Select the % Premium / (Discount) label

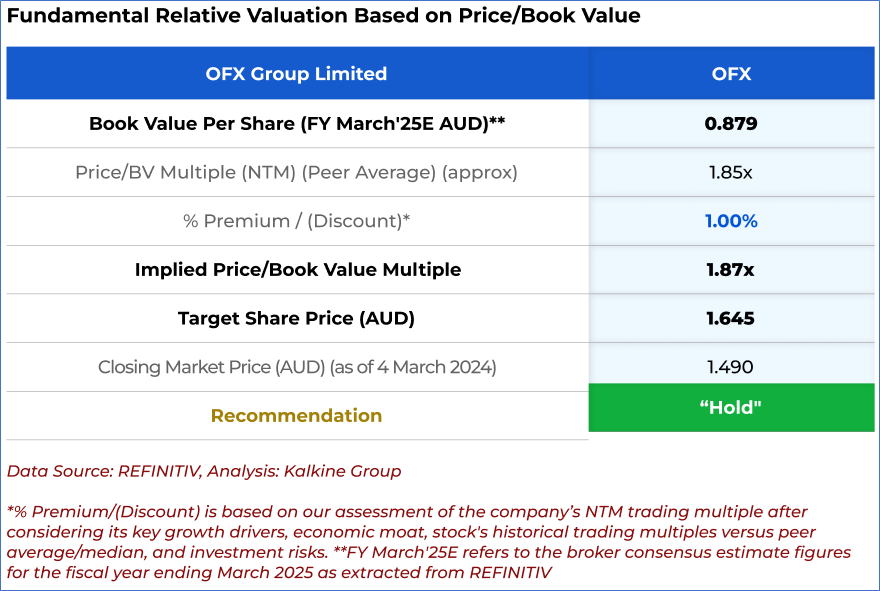pos(296,221)
